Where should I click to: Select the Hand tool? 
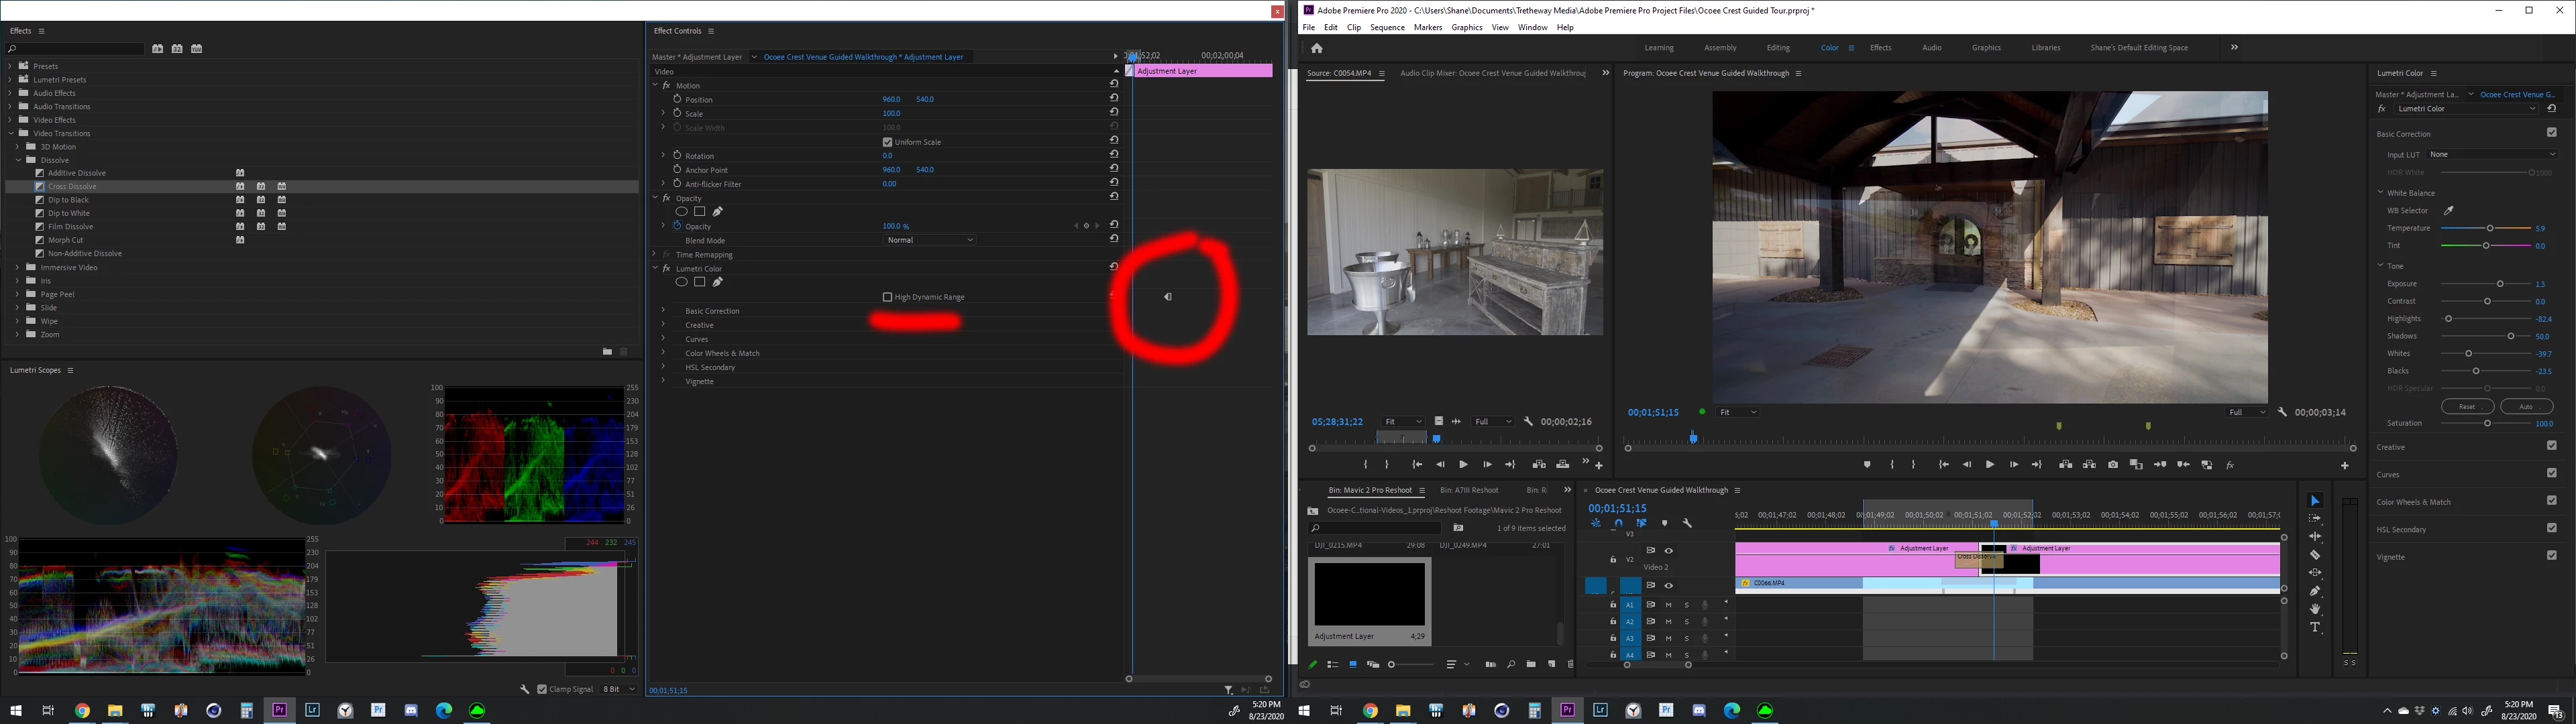[2314, 609]
